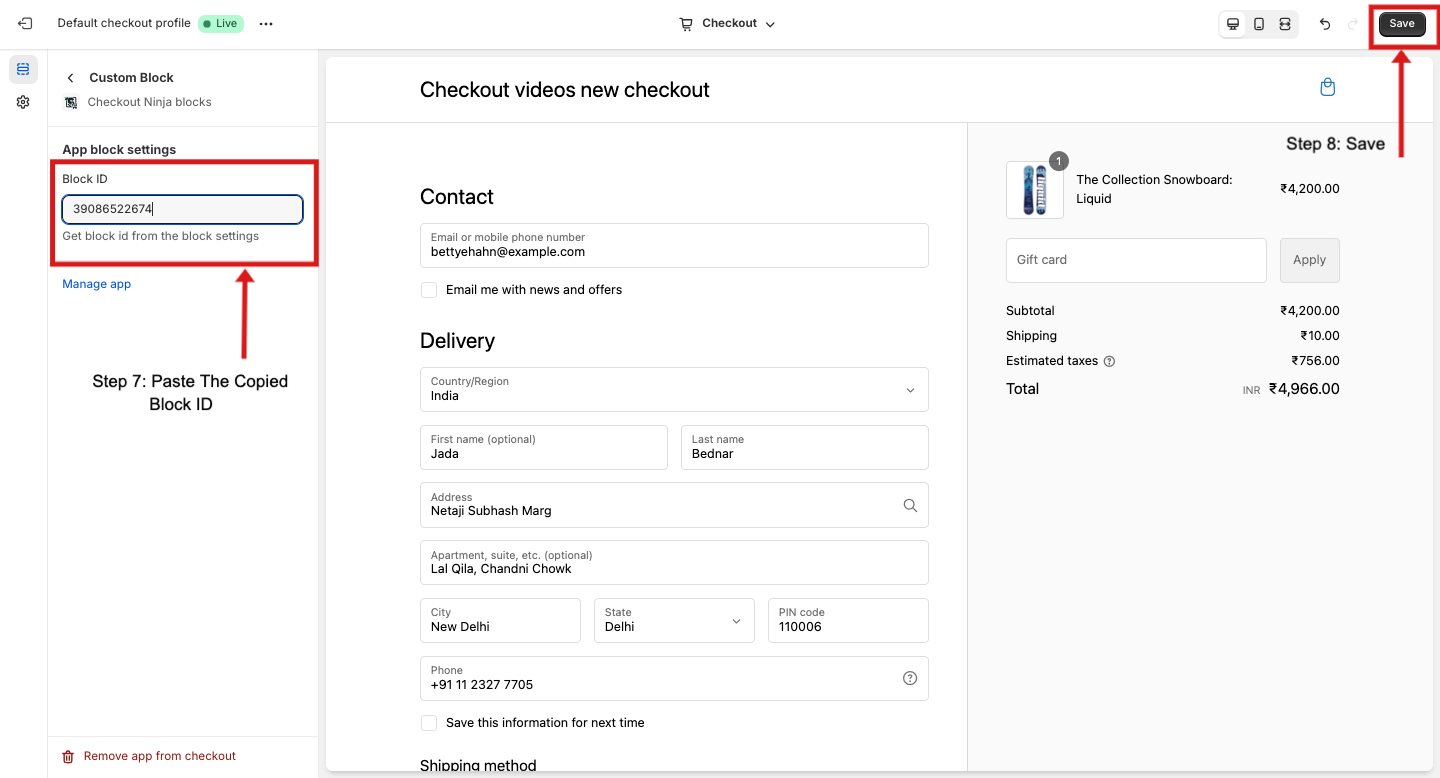Viewport: 1440px width, 778px height.
Task: Click the fullscreen preview icon
Action: pyautogui.click(x=1285, y=24)
